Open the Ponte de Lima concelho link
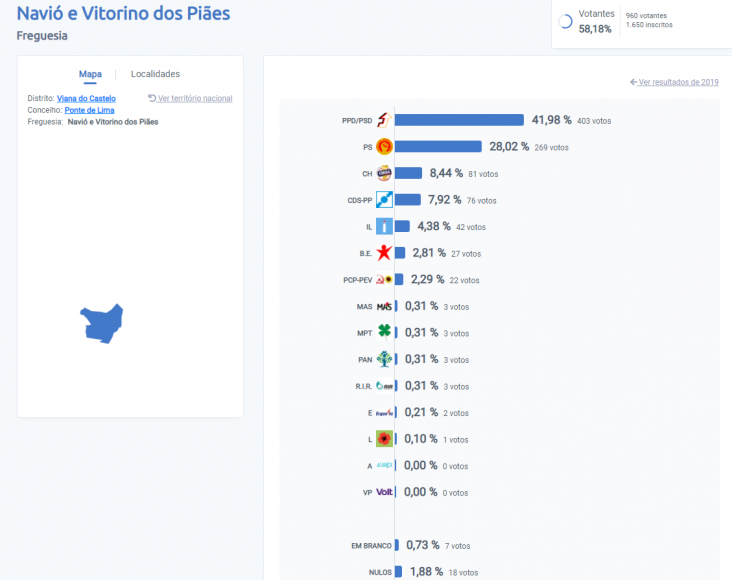The height and width of the screenshot is (580, 732). click(x=89, y=110)
